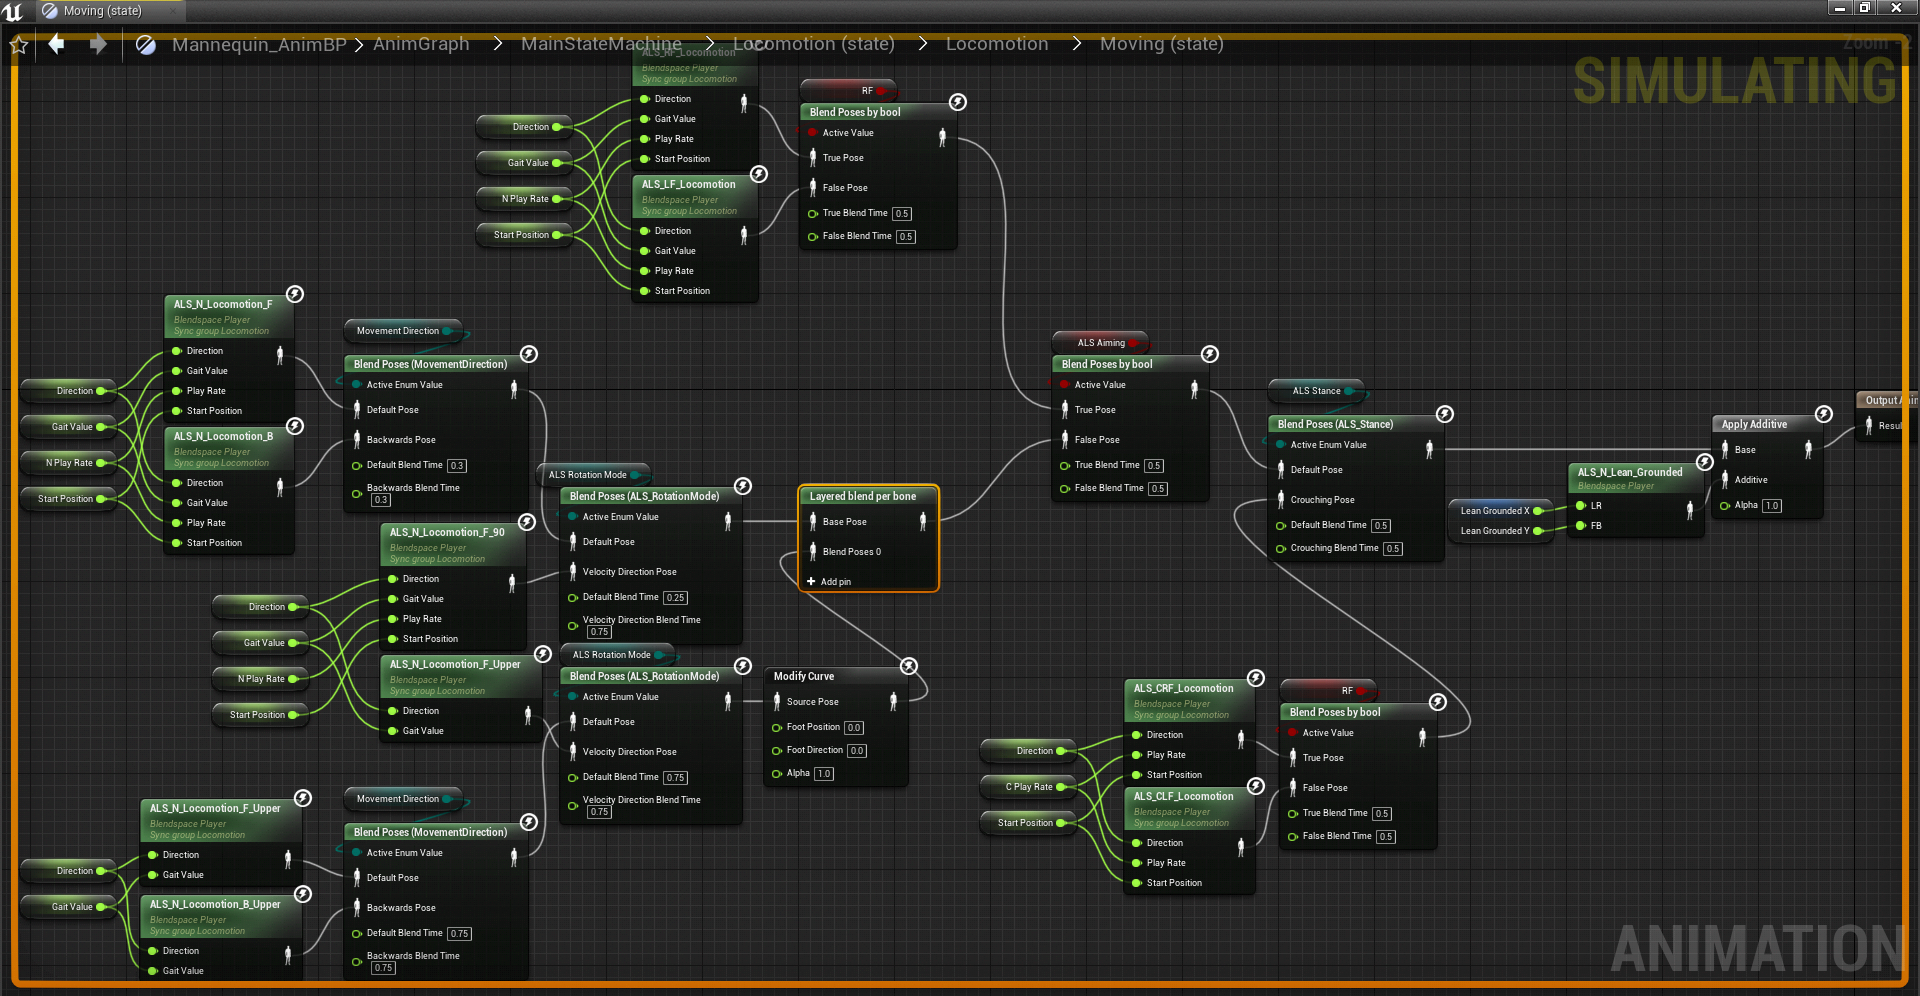Open Mannequin_AnimBP breadcrumb

pyautogui.click(x=259, y=44)
